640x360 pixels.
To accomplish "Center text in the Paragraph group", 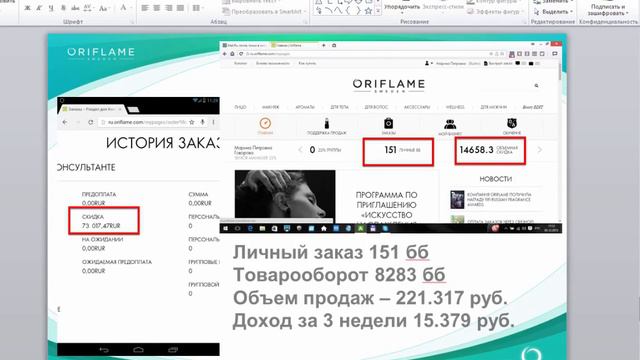I will point(156,8).
